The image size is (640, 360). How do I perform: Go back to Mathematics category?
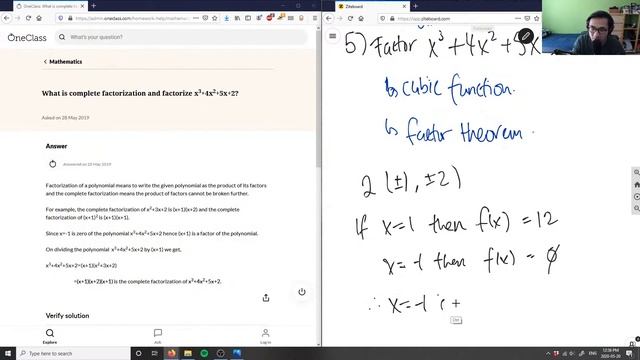(x=63, y=62)
